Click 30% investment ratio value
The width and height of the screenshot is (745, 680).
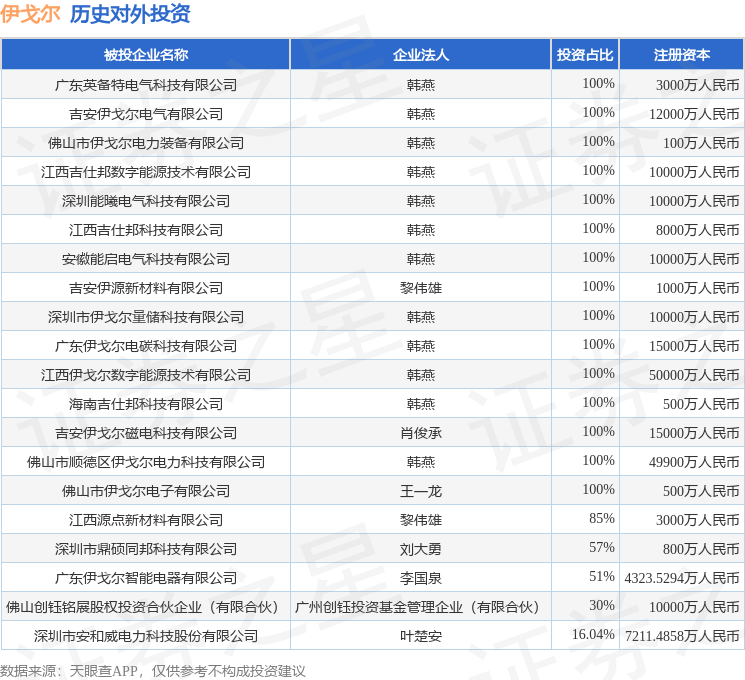click(x=602, y=605)
